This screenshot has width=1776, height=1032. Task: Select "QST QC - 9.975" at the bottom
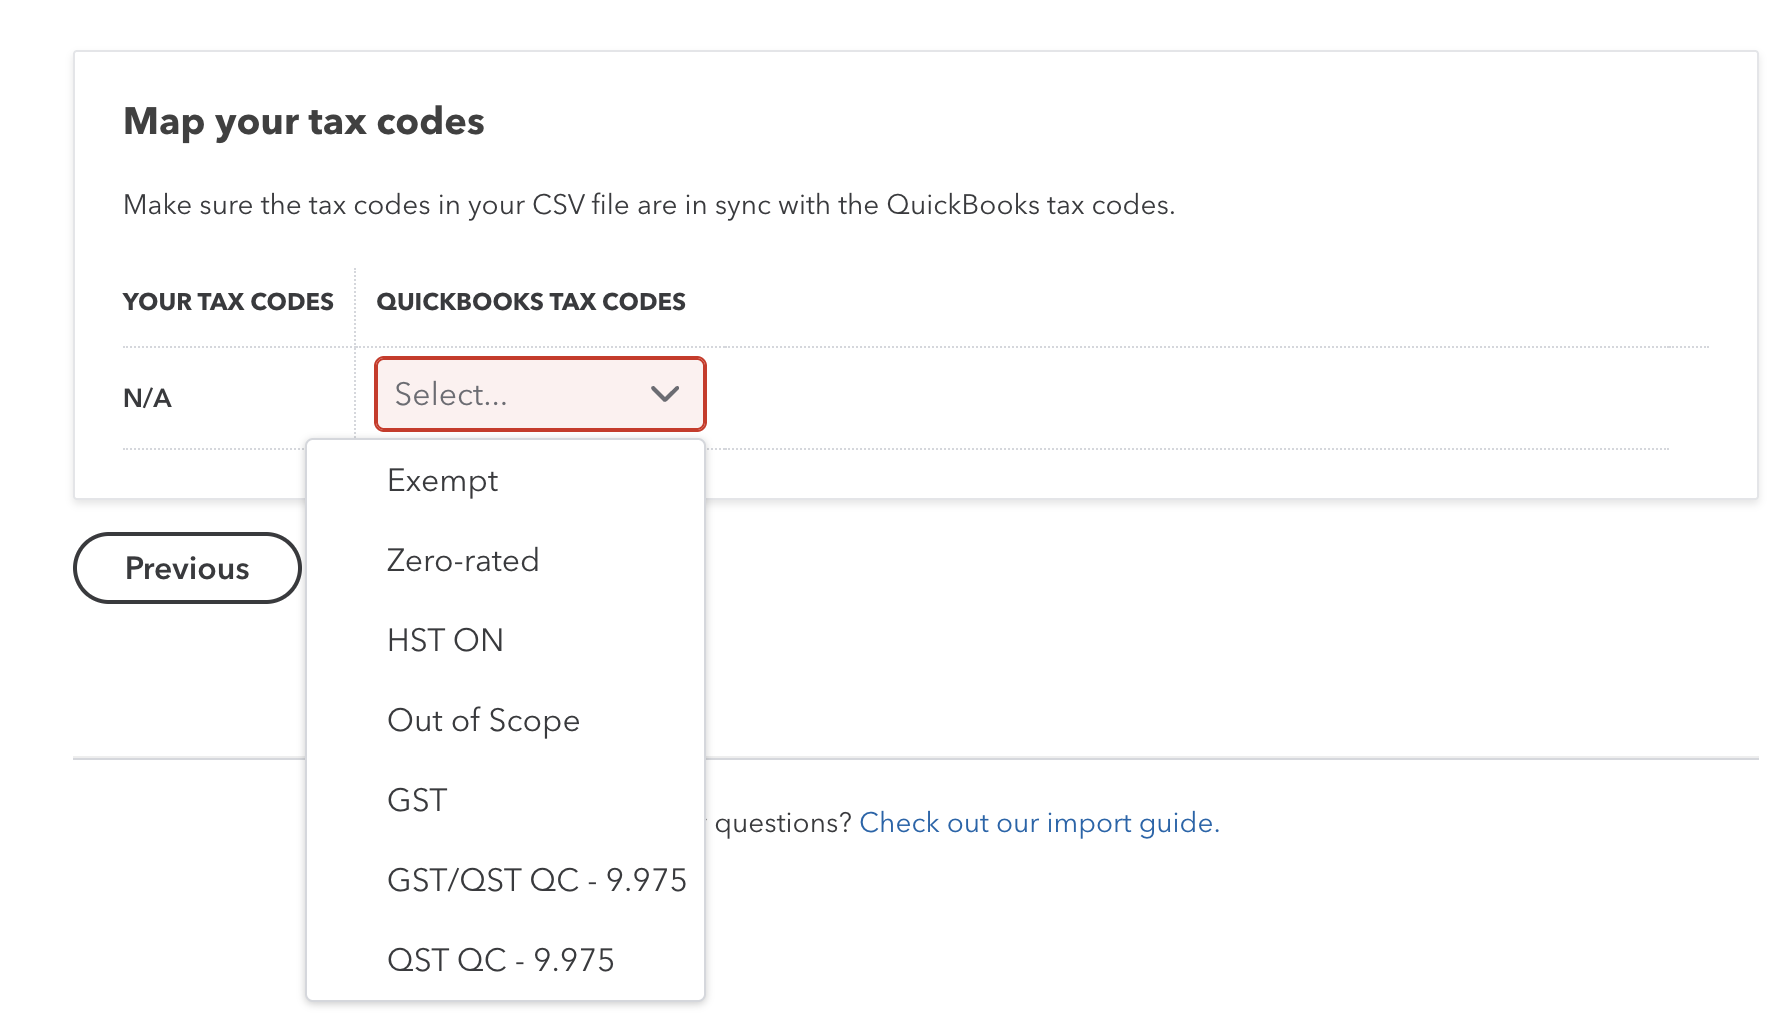(501, 959)
